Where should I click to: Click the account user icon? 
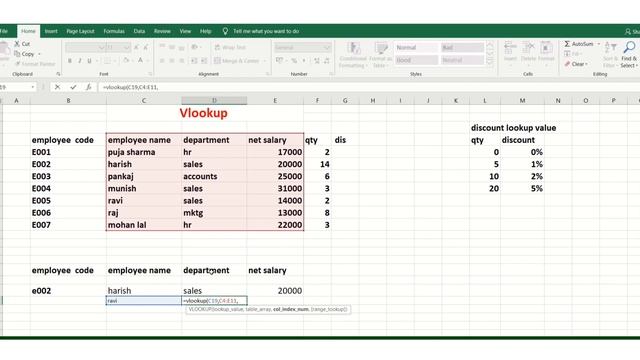click(628, 31)
